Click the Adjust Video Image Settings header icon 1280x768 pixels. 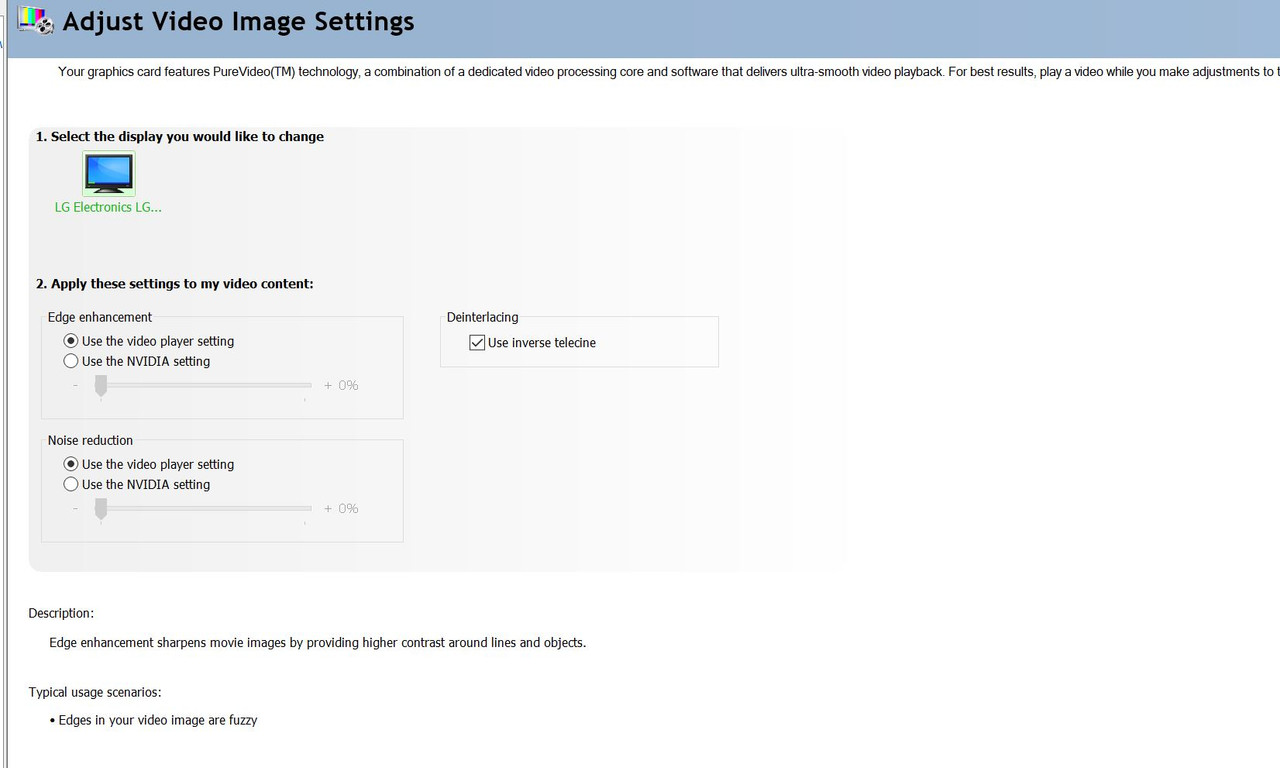[35, 20]
